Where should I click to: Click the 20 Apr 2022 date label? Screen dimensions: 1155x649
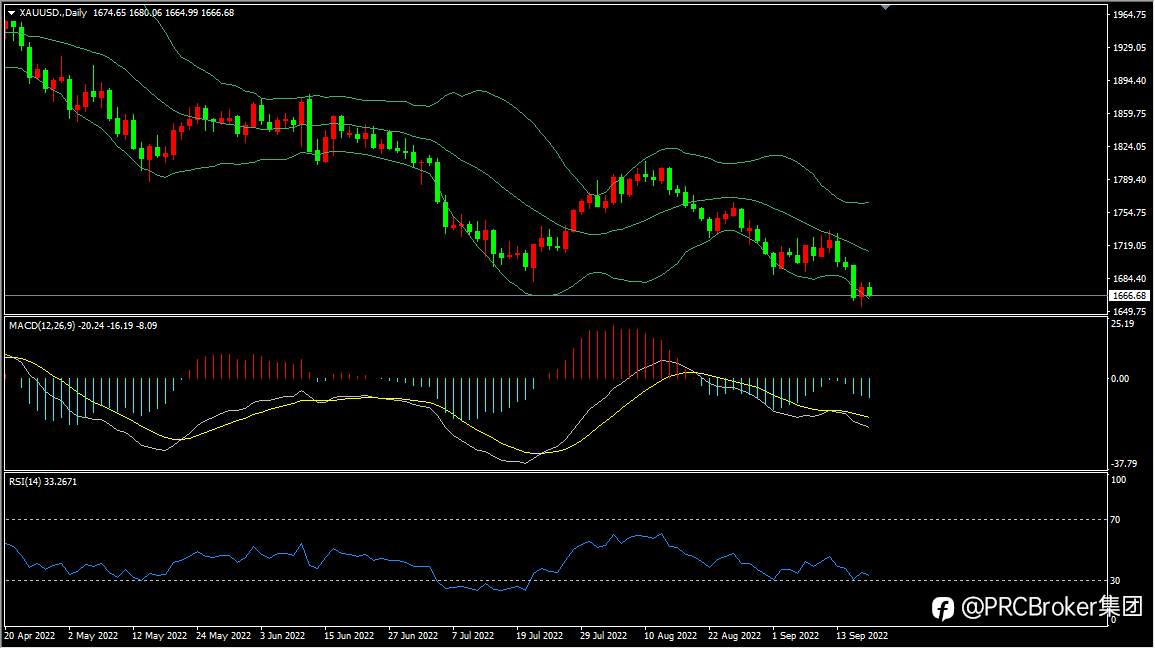(x=29, y=636)
